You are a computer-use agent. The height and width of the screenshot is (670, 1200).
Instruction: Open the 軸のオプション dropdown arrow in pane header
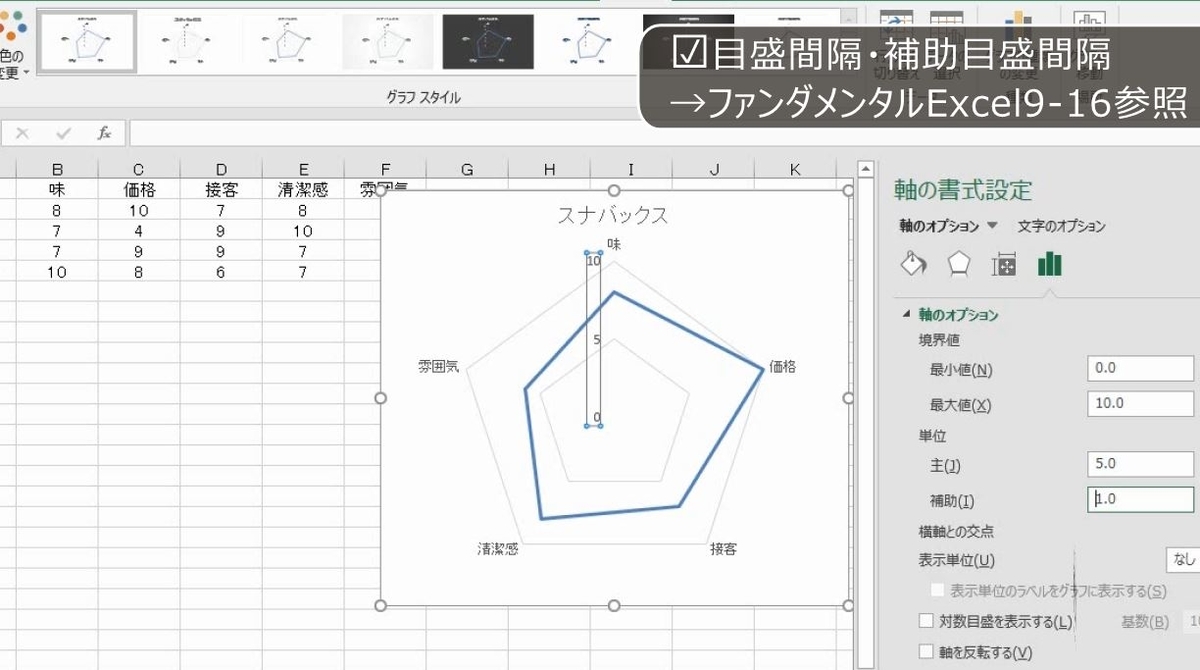click(x=992, y=226)
